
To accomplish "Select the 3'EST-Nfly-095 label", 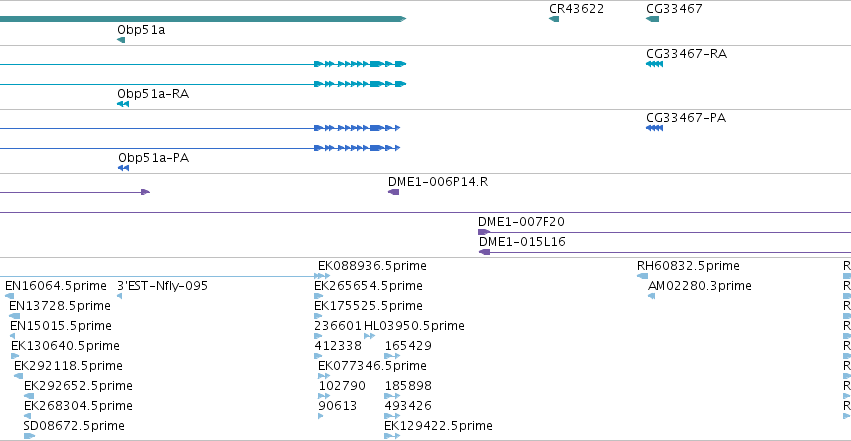I will pyautogui.click(x=162, y=286).
